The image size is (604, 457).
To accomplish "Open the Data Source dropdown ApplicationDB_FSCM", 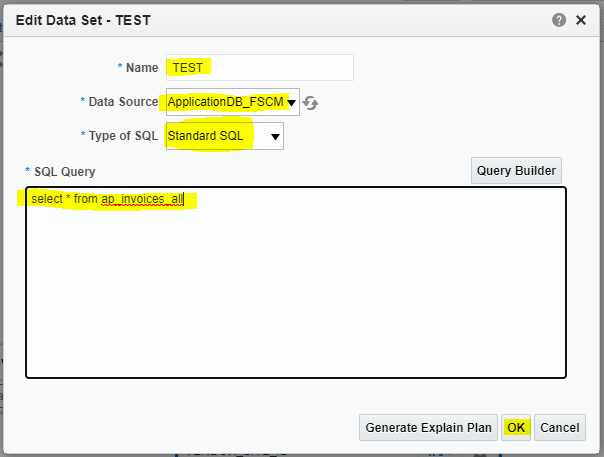I will pyautogui.click(x=233, y=102).
